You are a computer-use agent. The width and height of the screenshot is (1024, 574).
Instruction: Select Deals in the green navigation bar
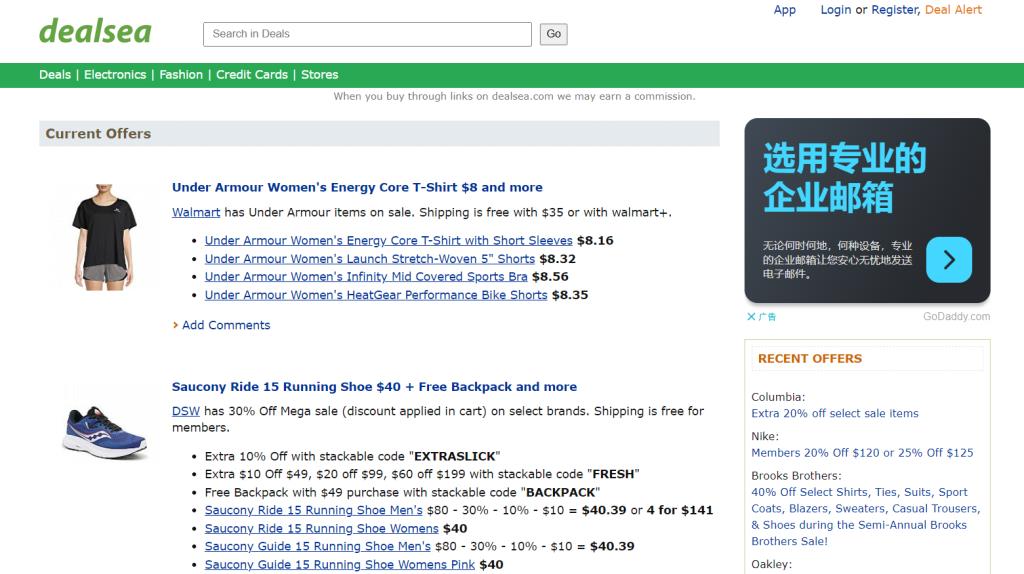coord(55,74)
